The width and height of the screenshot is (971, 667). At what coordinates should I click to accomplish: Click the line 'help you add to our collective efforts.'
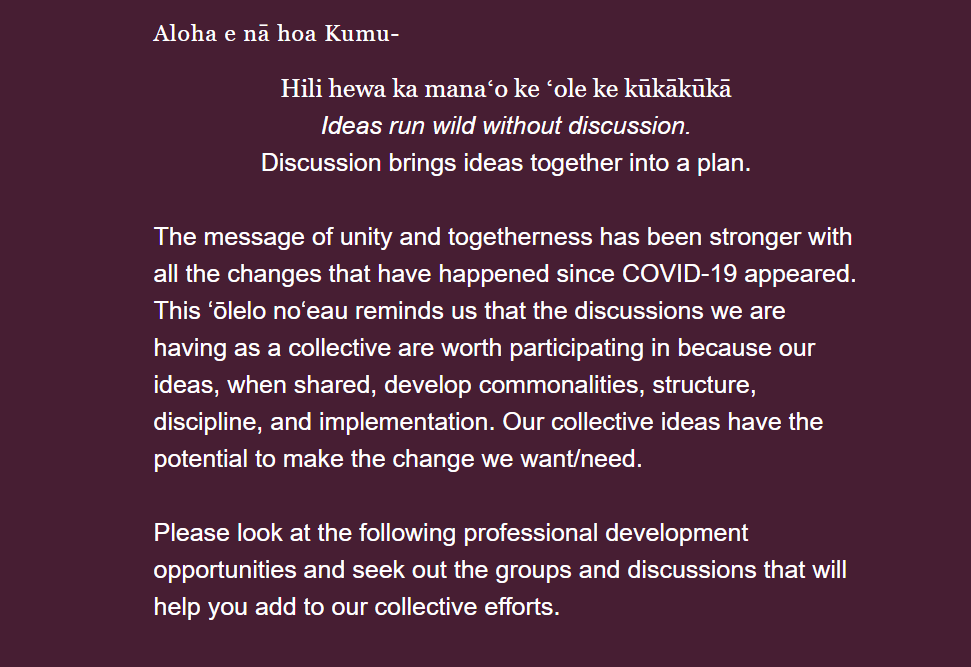pyautogui.click(x=357, y=607)
